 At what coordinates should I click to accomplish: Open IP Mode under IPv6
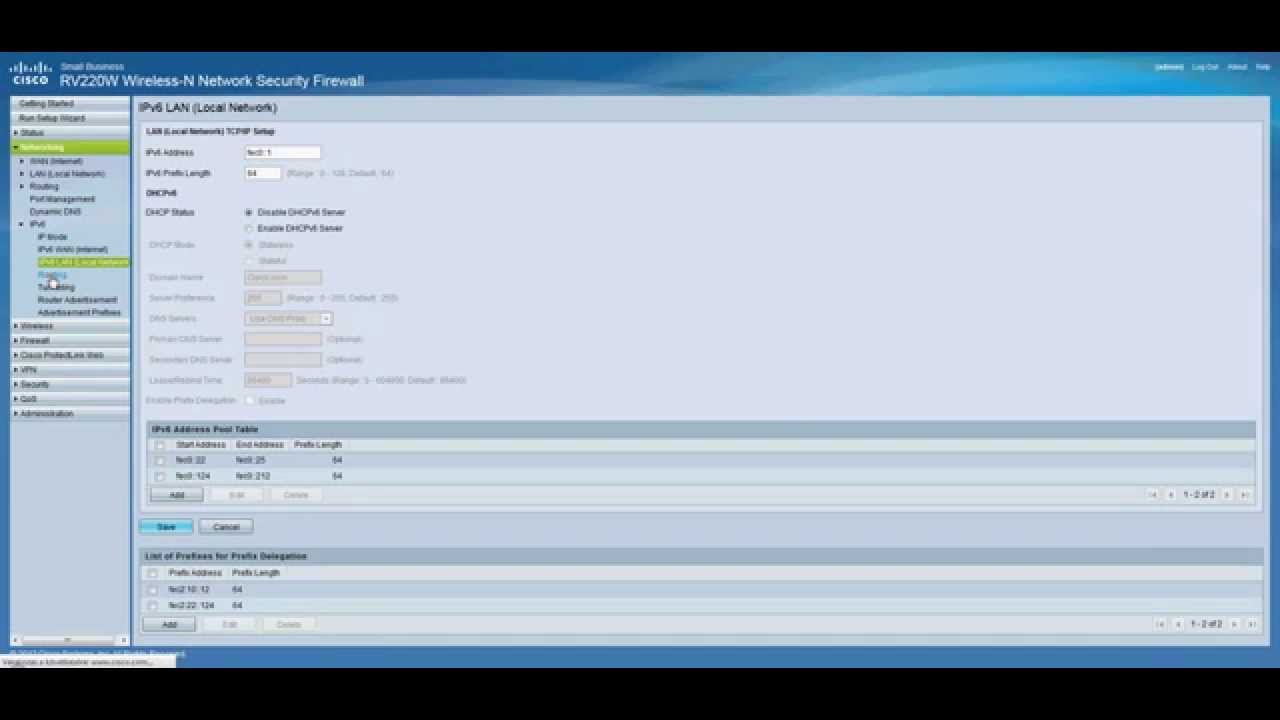point(52,237)
